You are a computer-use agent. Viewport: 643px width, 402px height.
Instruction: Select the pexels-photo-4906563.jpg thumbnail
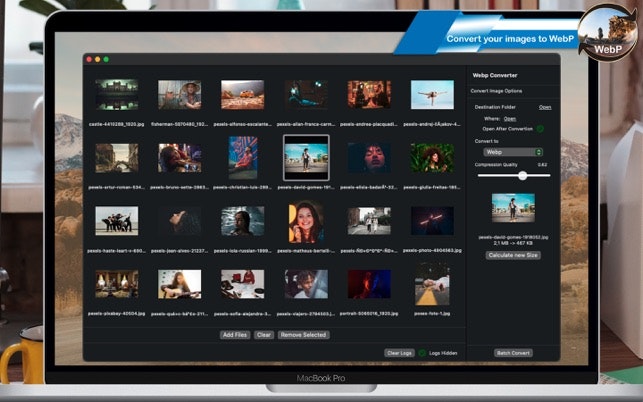[432, 221]
